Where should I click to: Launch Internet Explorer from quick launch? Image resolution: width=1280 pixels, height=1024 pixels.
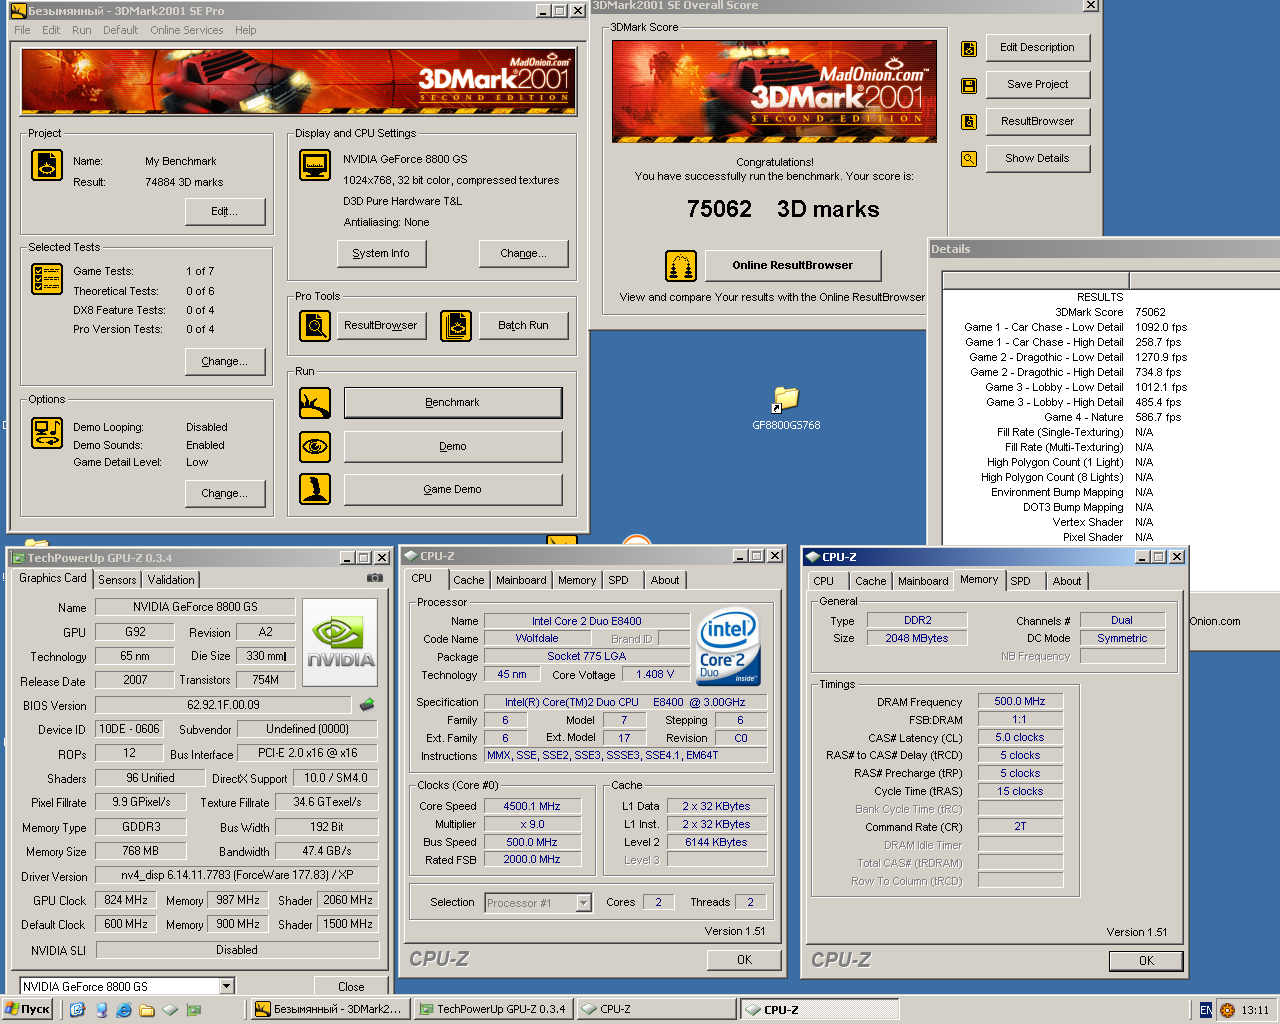pos(124,1010)
